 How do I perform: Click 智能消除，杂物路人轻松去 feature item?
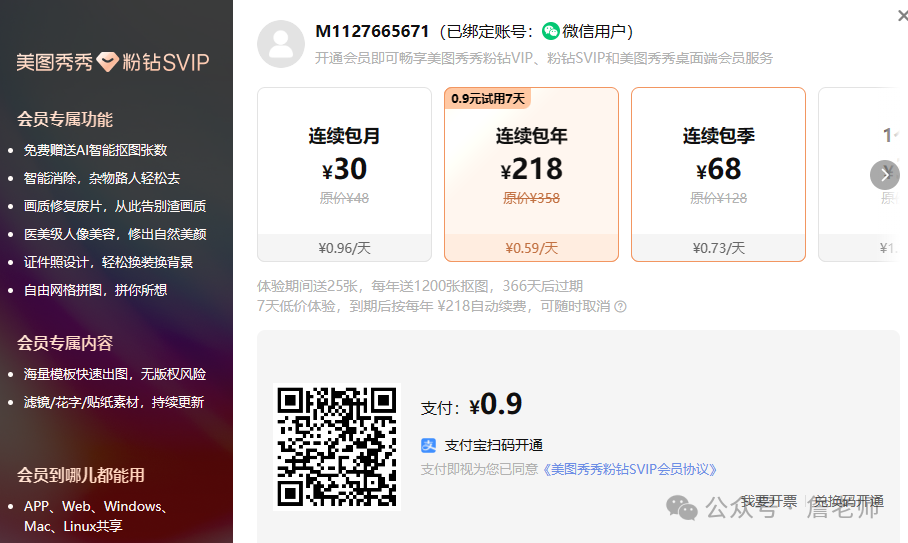tap(102, 178)
